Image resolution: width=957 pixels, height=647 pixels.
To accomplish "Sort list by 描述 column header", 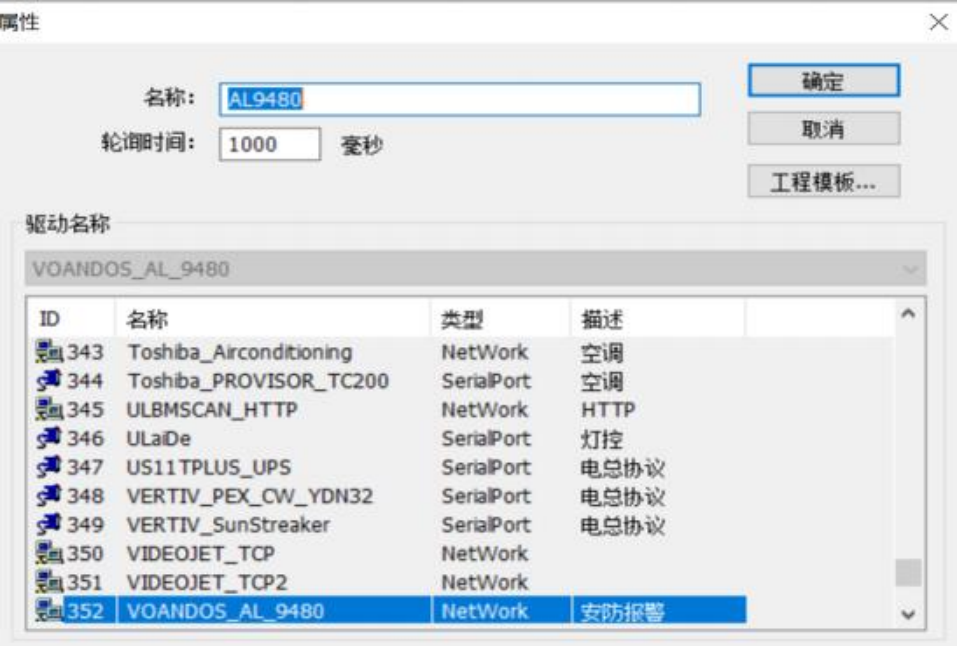I will 658,319.
